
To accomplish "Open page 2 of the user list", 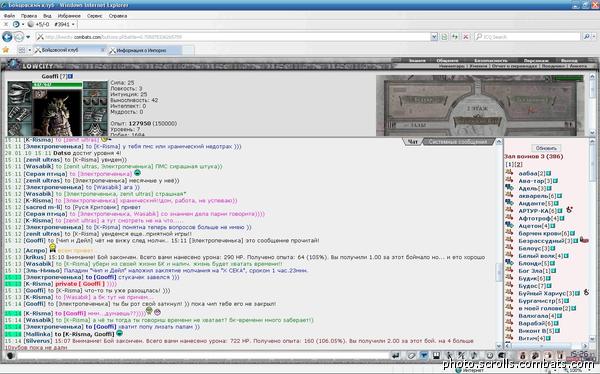I will coord(518,164).
